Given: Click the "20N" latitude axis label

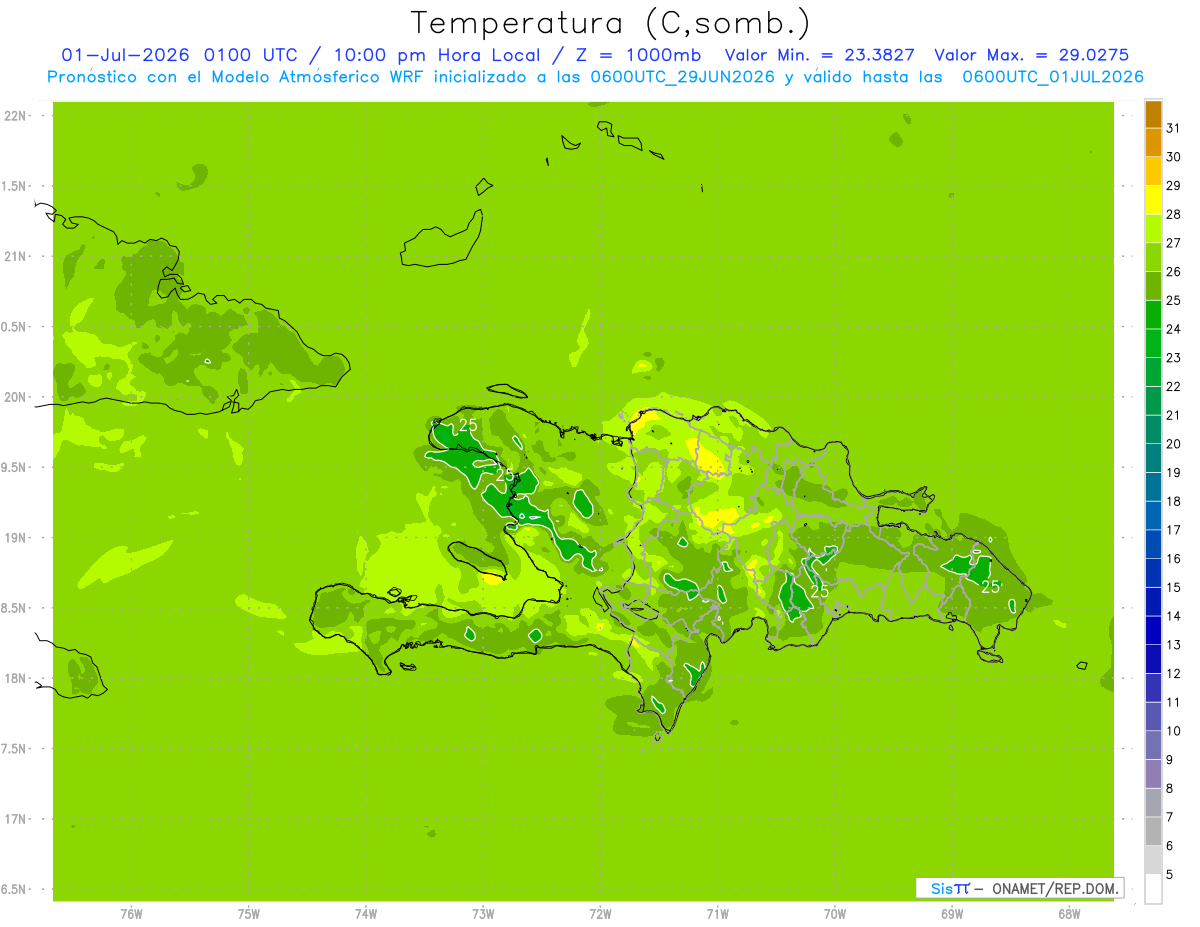Looking at the screenshot, I should point(16,397).
